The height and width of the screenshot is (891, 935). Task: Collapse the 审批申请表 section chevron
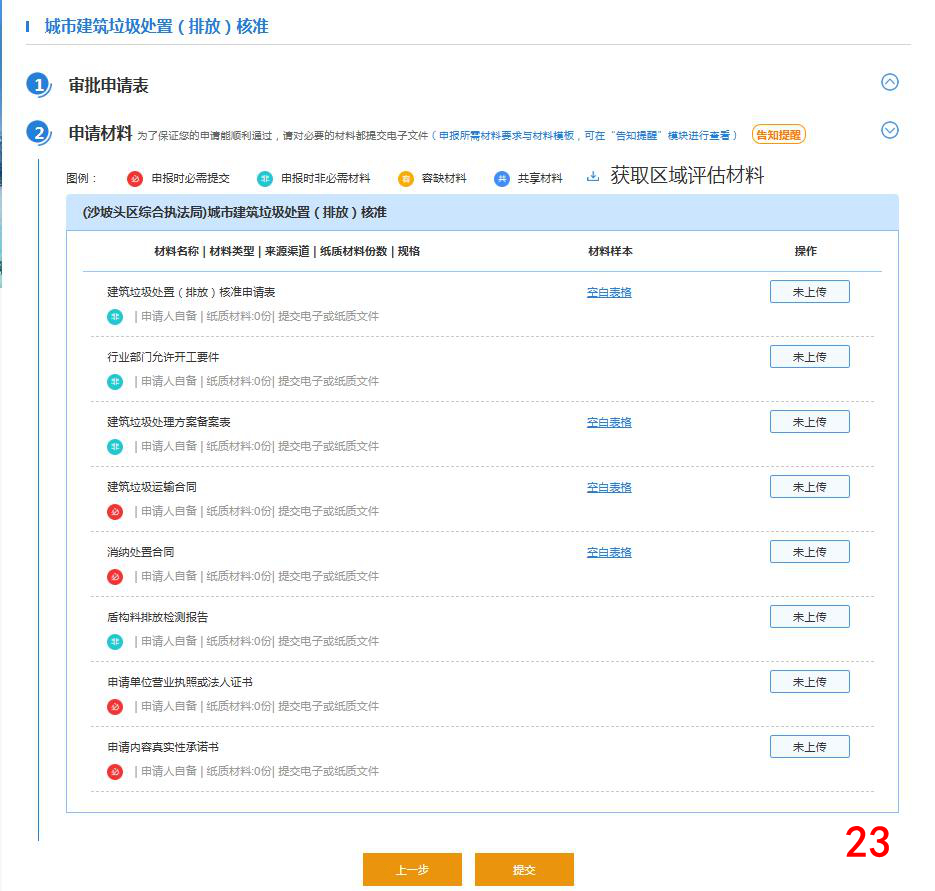tap(889, 83)
